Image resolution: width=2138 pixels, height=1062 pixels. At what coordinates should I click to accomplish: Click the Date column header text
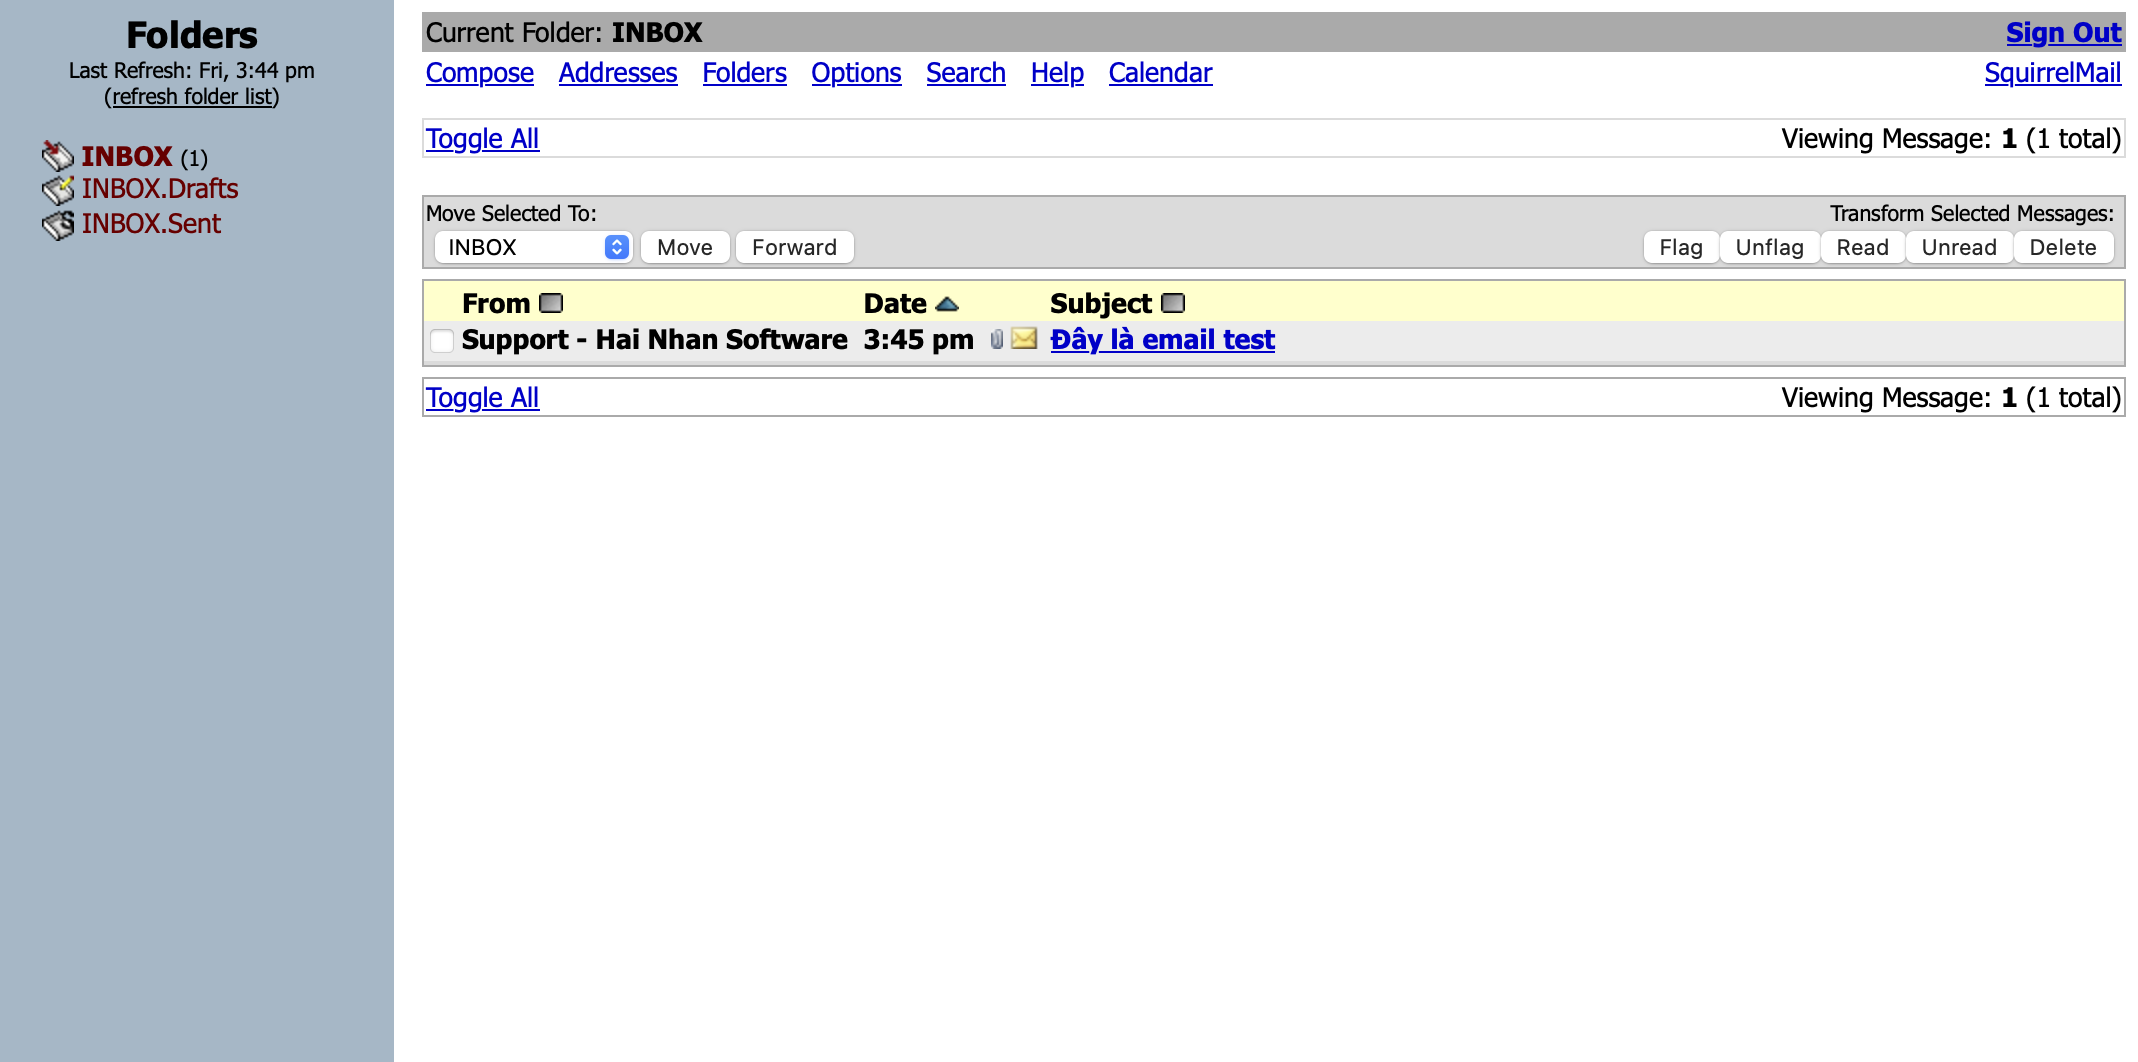(x=895, y=303)
